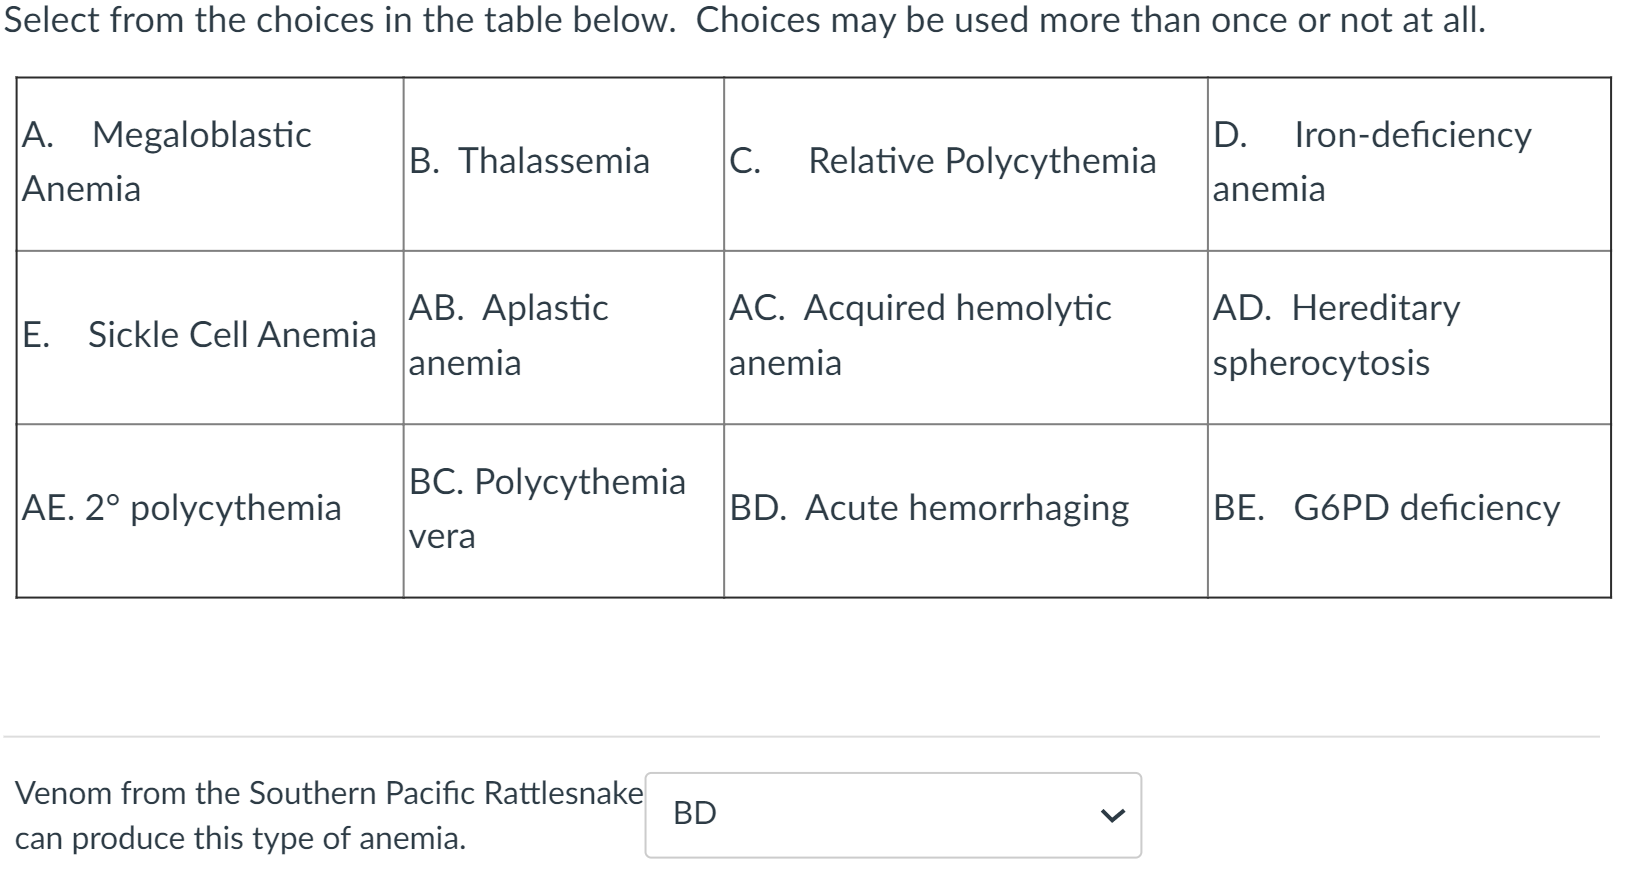Click the Polycythemia vera choice cell
Image resolution: width=1643 pixels, height=884 pixels.
coord(563,509)
